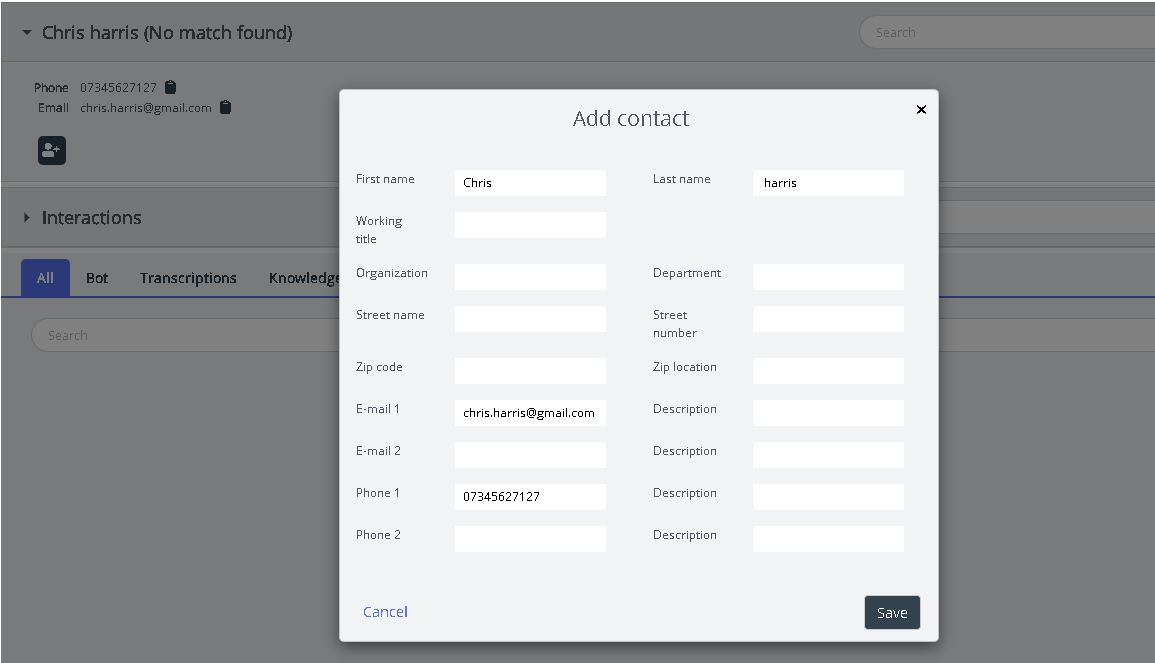The width and height of the screenshot is (1155, 663).
Task: Switch to the All tab
Action: pyautogui.click(x=45, y=278)
